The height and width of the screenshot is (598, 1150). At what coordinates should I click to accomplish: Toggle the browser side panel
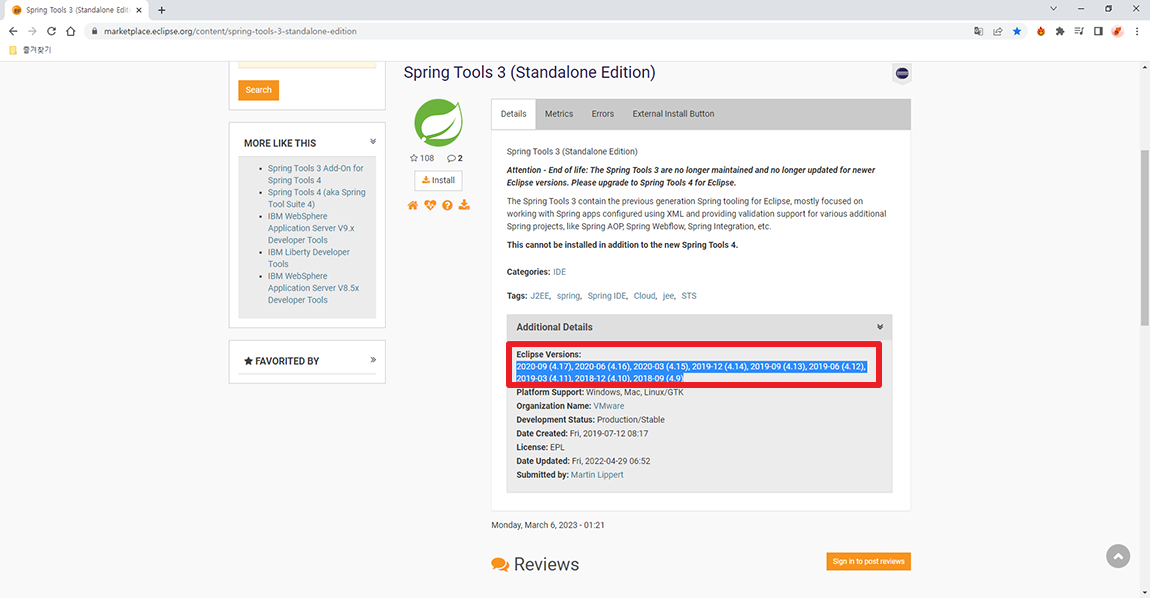pos(1098,32)
